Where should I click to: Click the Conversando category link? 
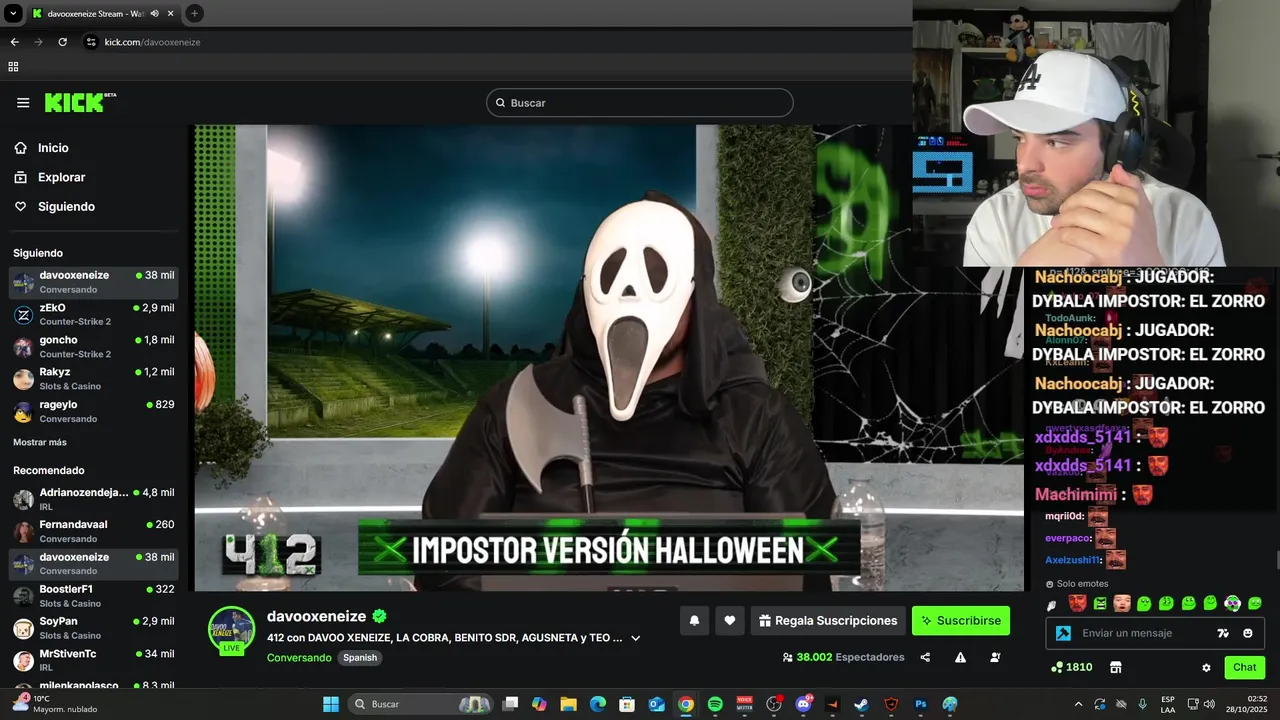tap(299, 658)
